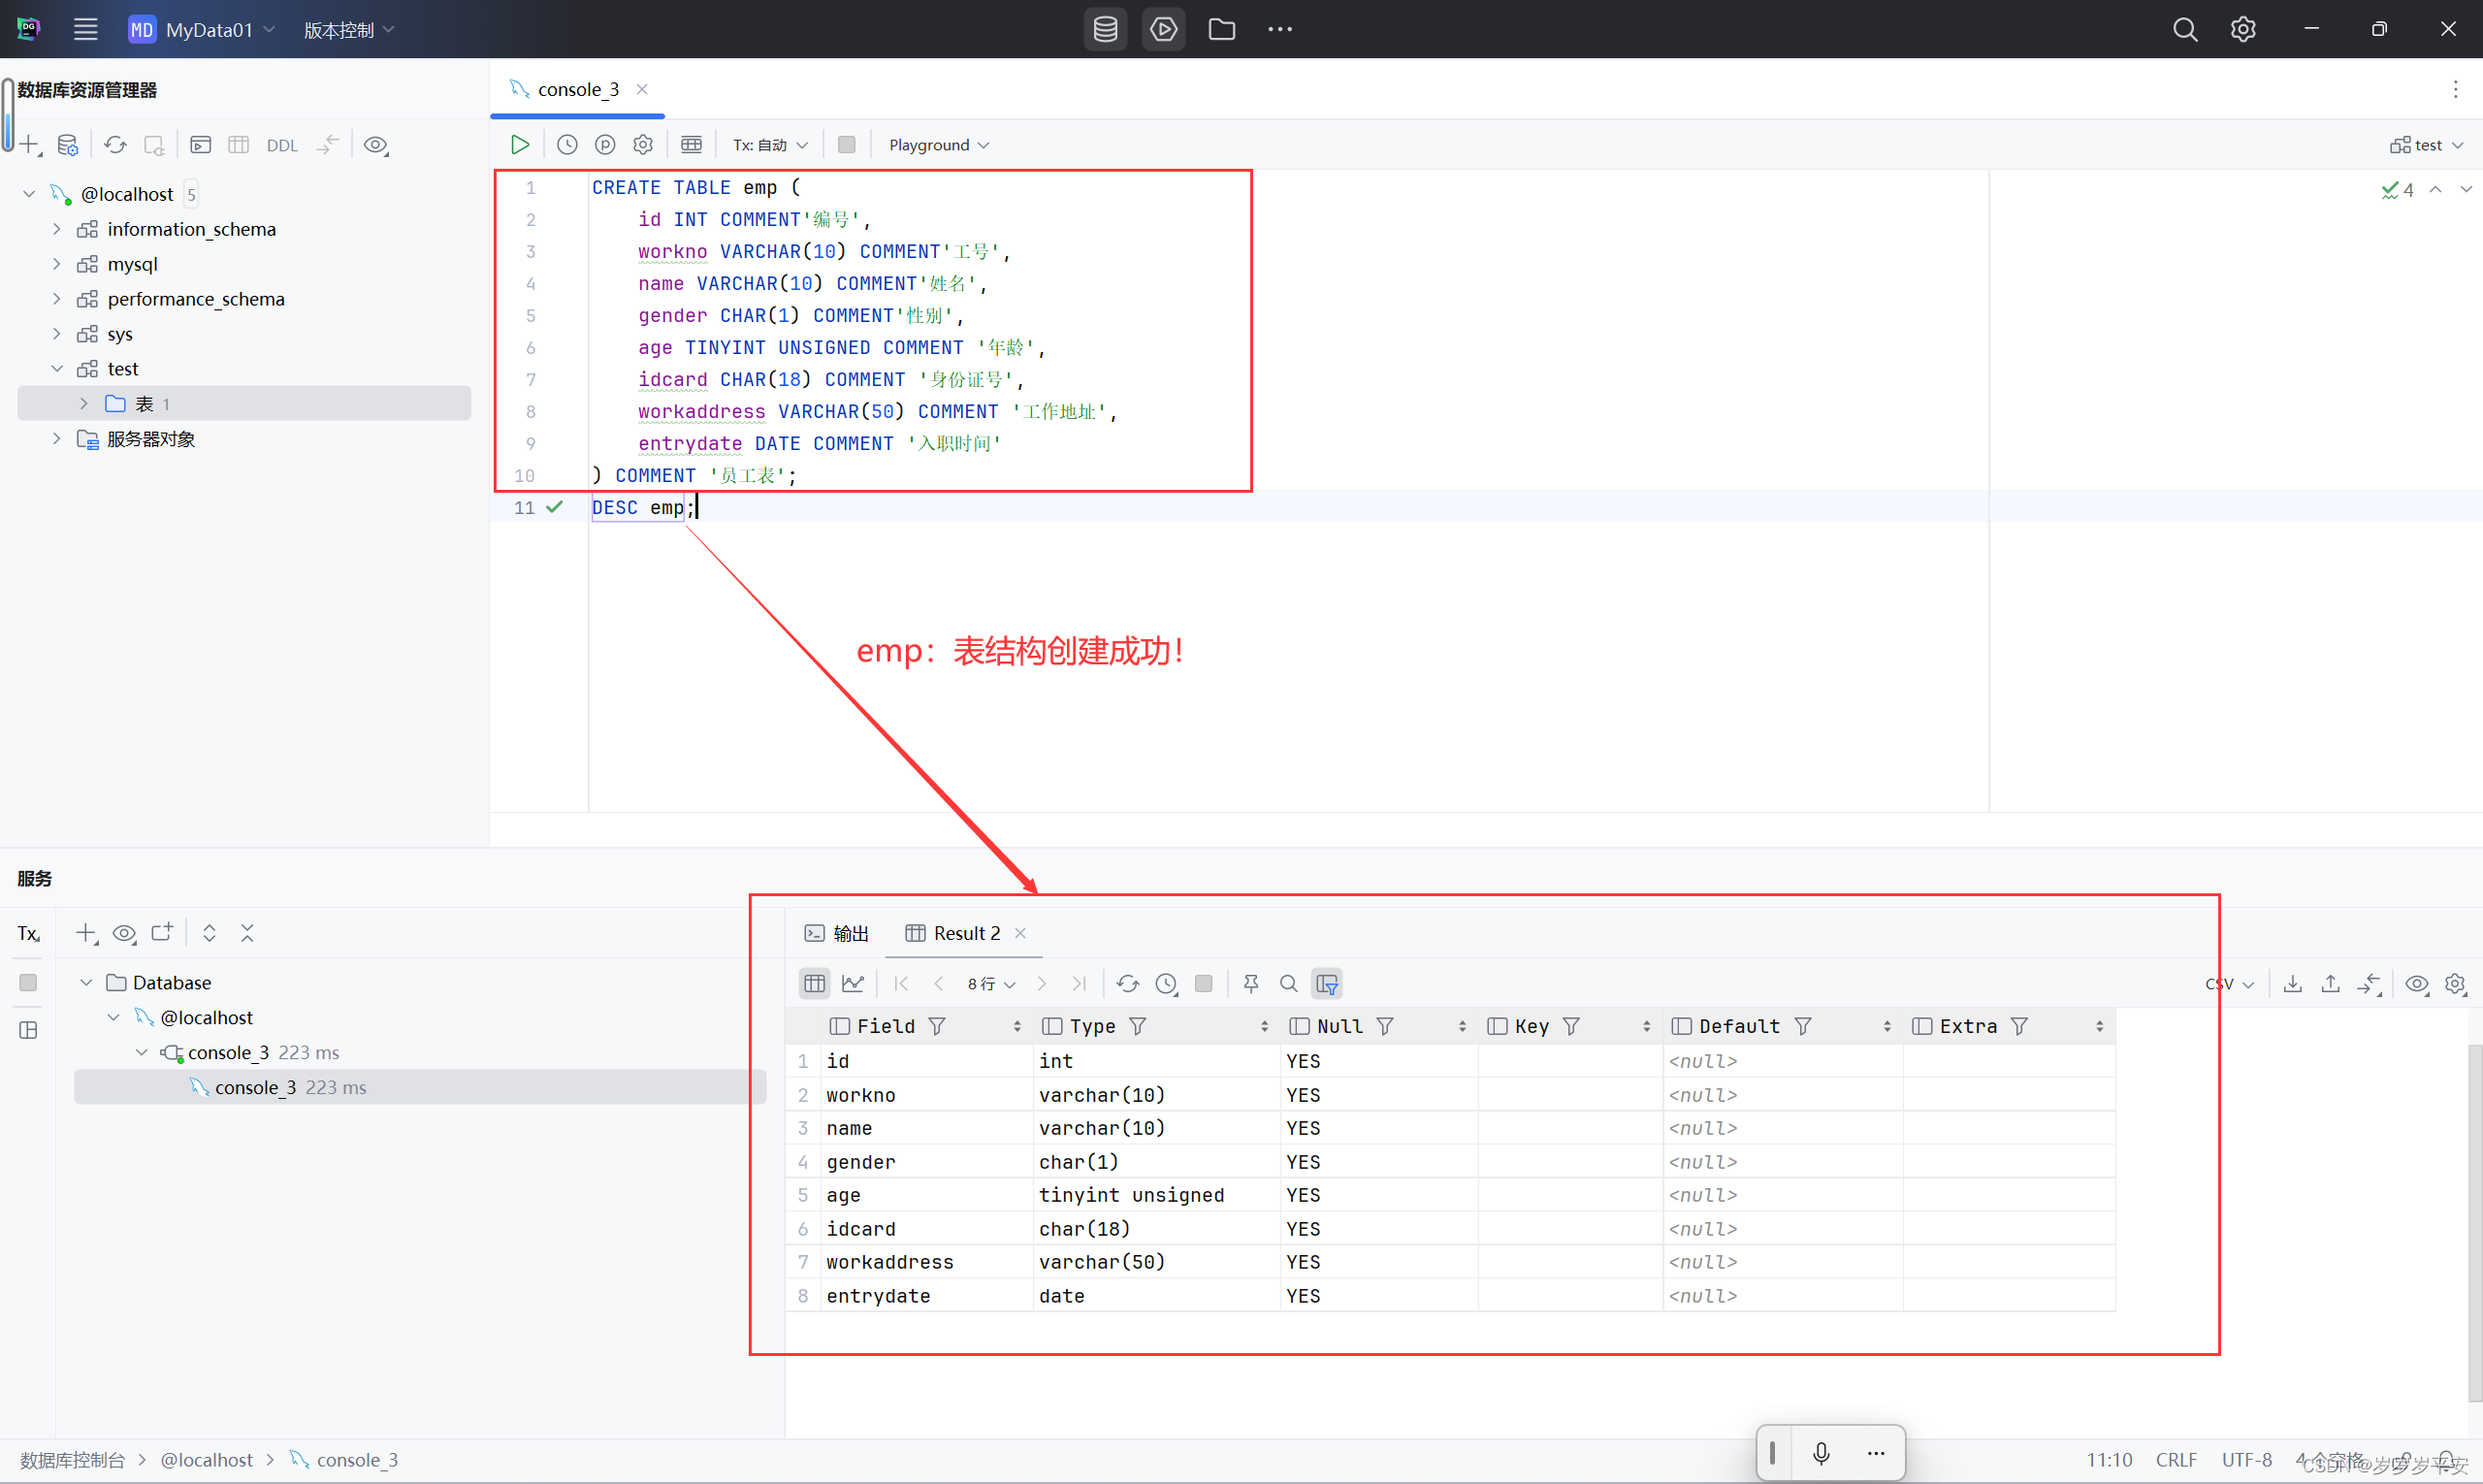Toggle results view options eye icon
Screen dimensions: 2483x1484
pos(2417,984)
